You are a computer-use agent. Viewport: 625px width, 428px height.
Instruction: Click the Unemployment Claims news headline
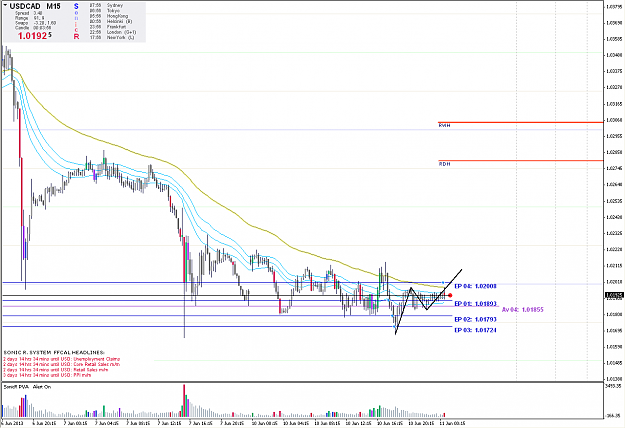(x=61, y=359)
